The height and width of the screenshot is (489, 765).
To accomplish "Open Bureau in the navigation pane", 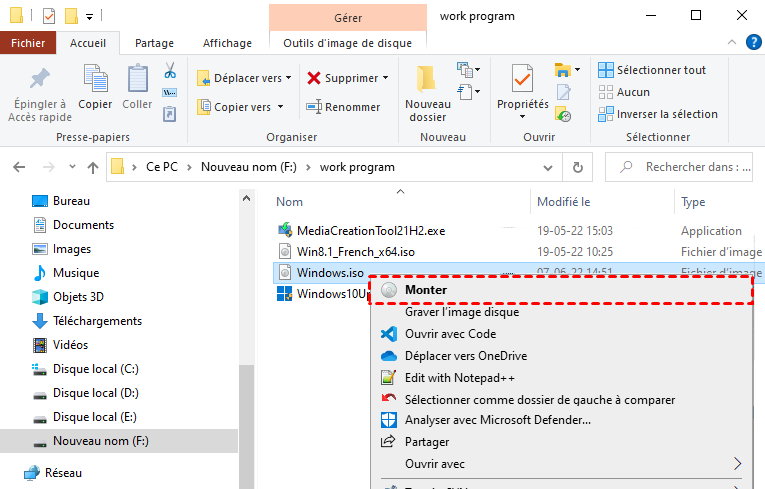I will (x=71, y=201).
